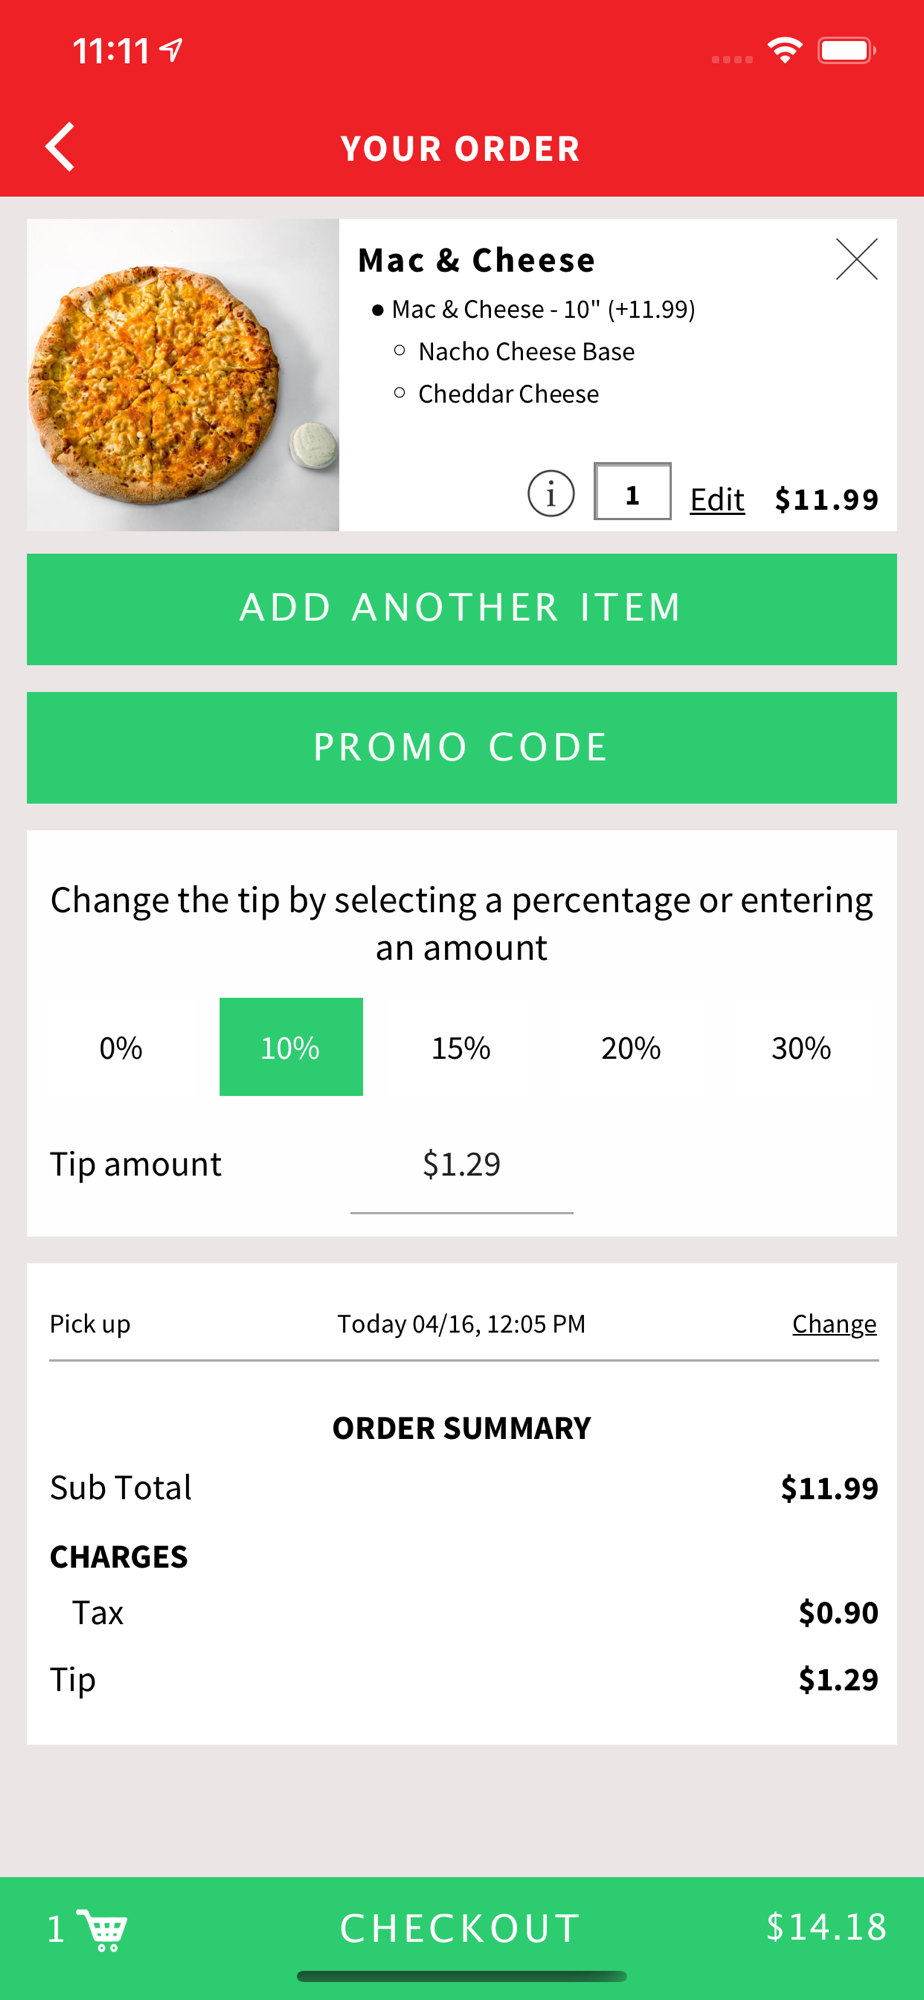Tap the Wi-Fi status icon
The height and width of the screenshot is (2000, 924).
[785, 50]
